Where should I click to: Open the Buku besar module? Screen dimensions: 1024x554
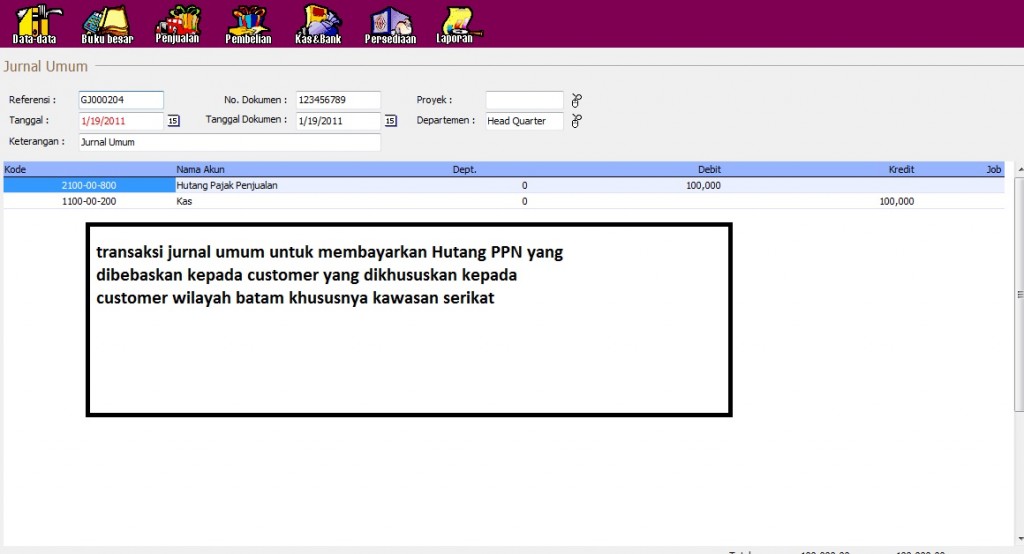point(106,24)
